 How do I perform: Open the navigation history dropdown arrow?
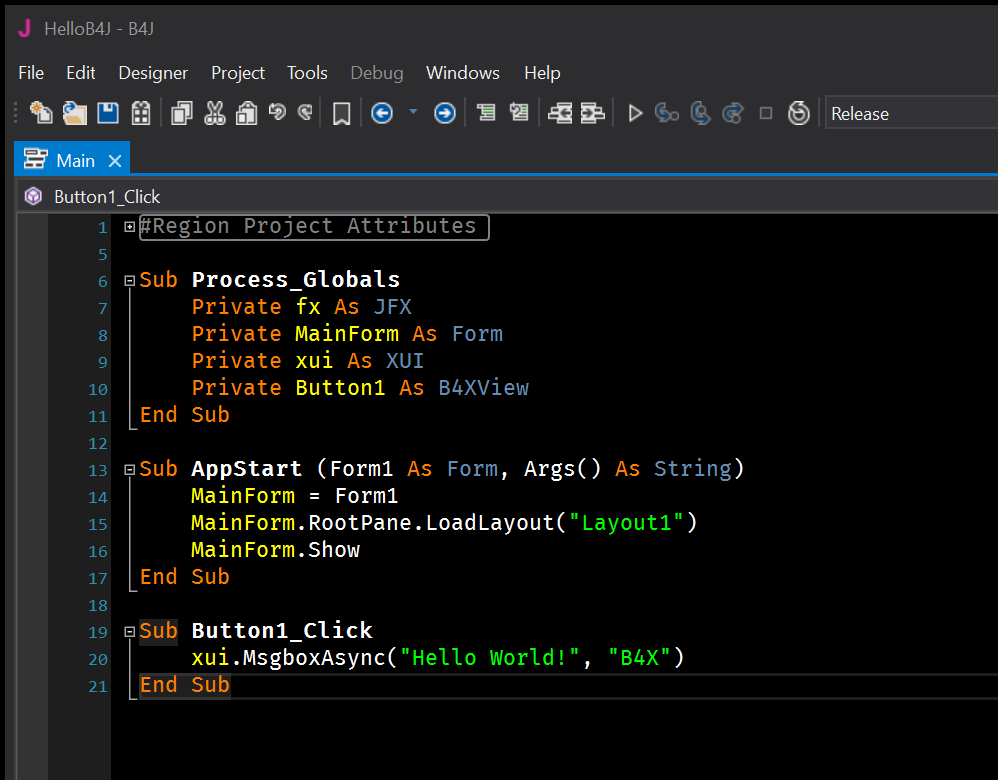413,112
